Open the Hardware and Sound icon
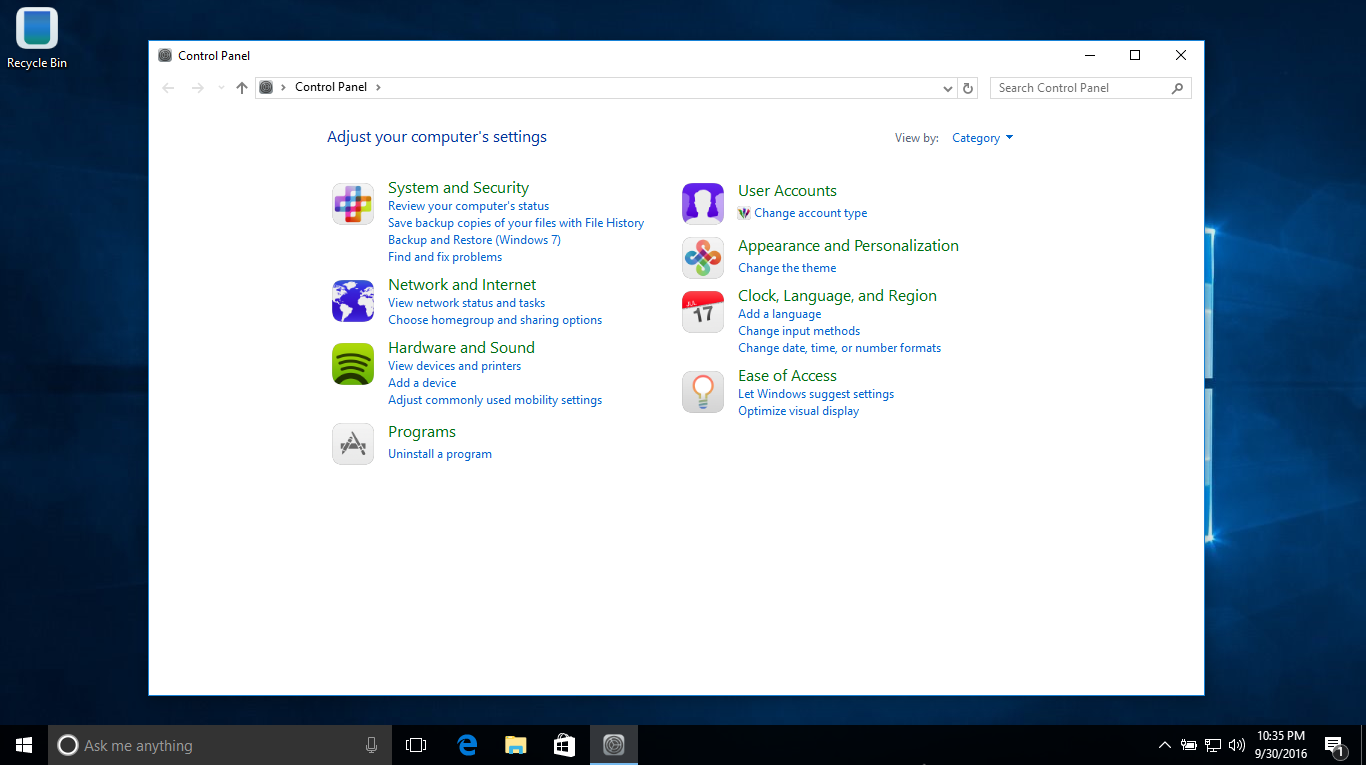1366x765 pixels. pyautogui.click(x=352, y=363)
